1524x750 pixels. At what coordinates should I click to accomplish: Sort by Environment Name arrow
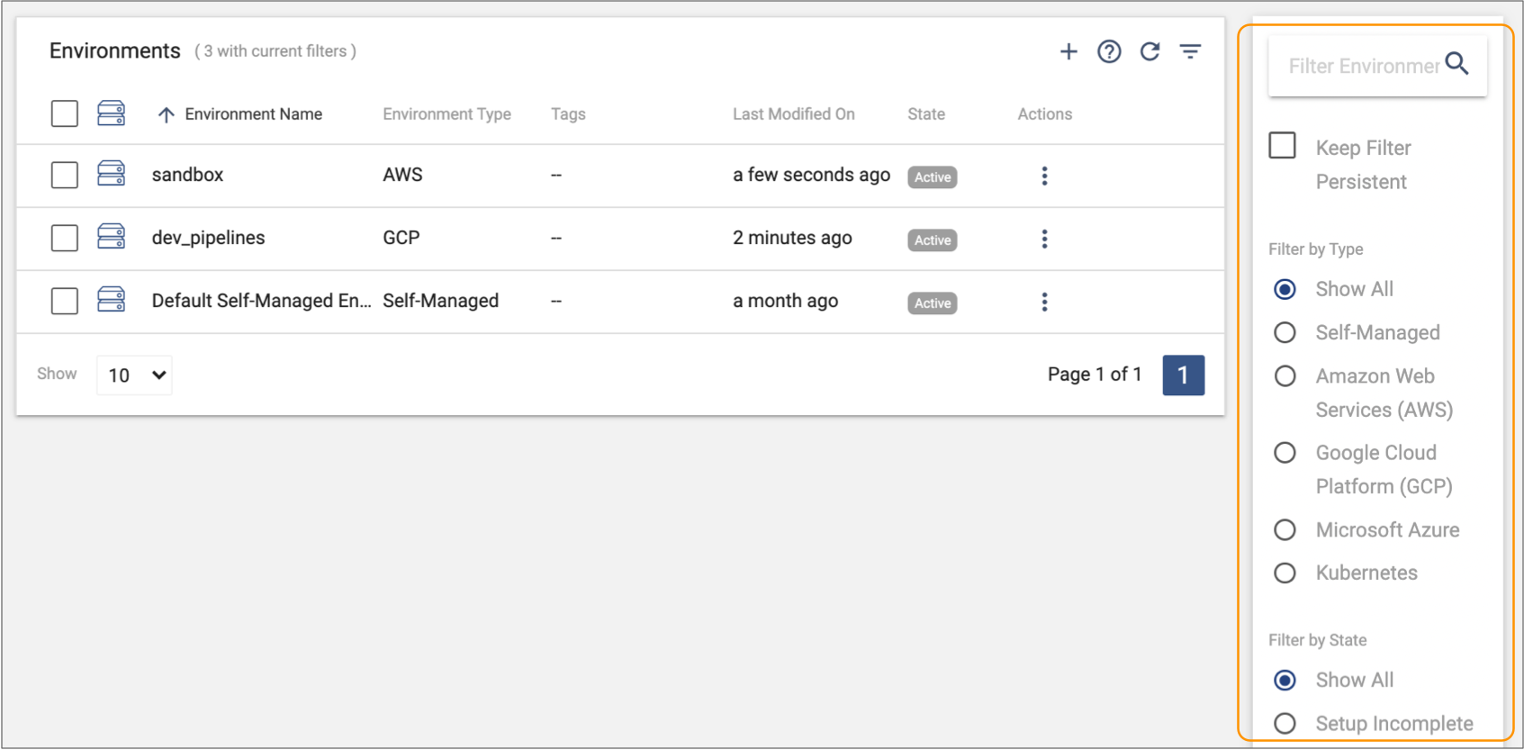[166, 115]
